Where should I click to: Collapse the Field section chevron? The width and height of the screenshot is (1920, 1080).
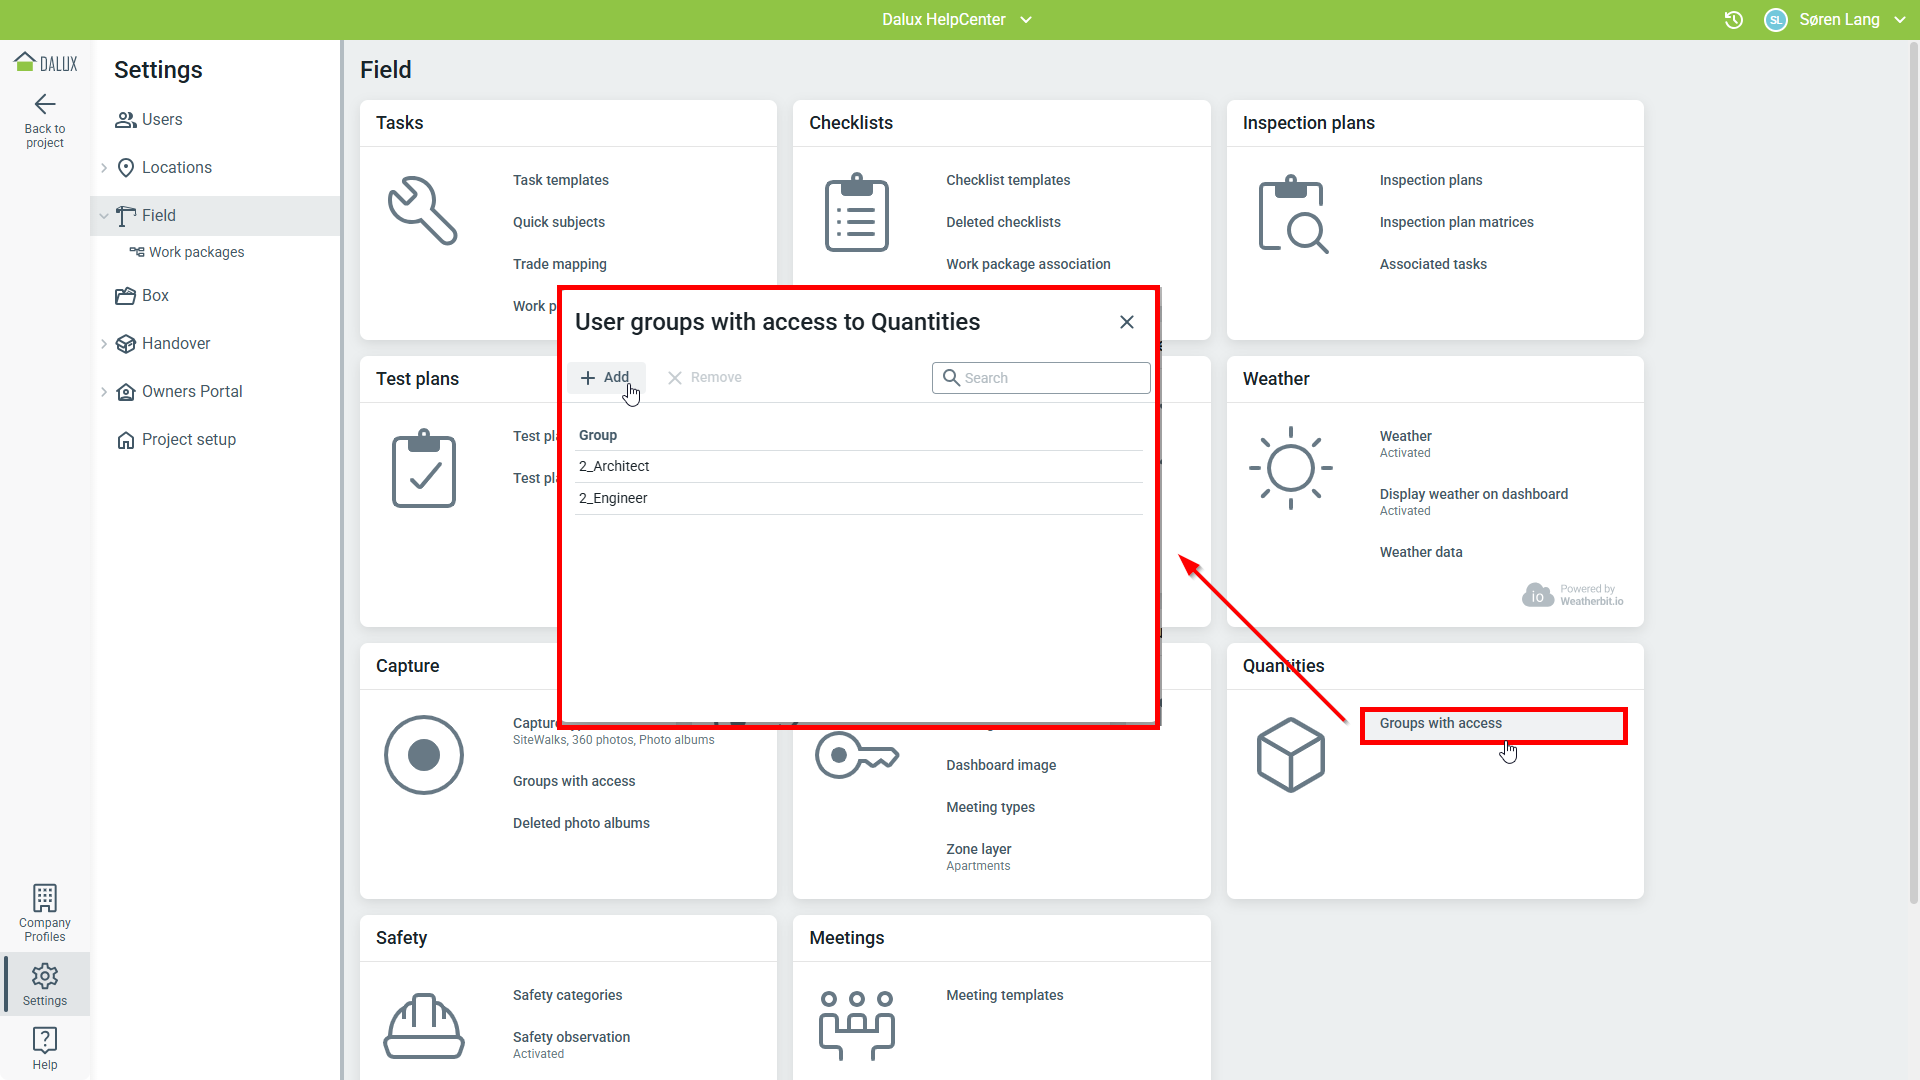pyautogui.click(x=104, y=216)
